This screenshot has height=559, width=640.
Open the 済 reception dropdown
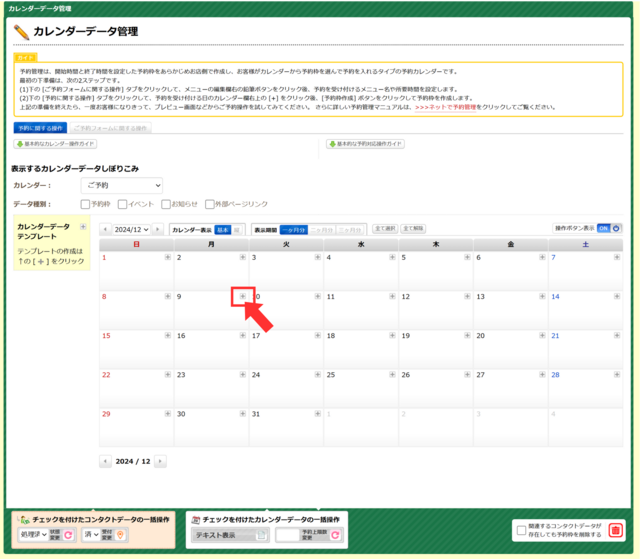(x=91, y=535)
